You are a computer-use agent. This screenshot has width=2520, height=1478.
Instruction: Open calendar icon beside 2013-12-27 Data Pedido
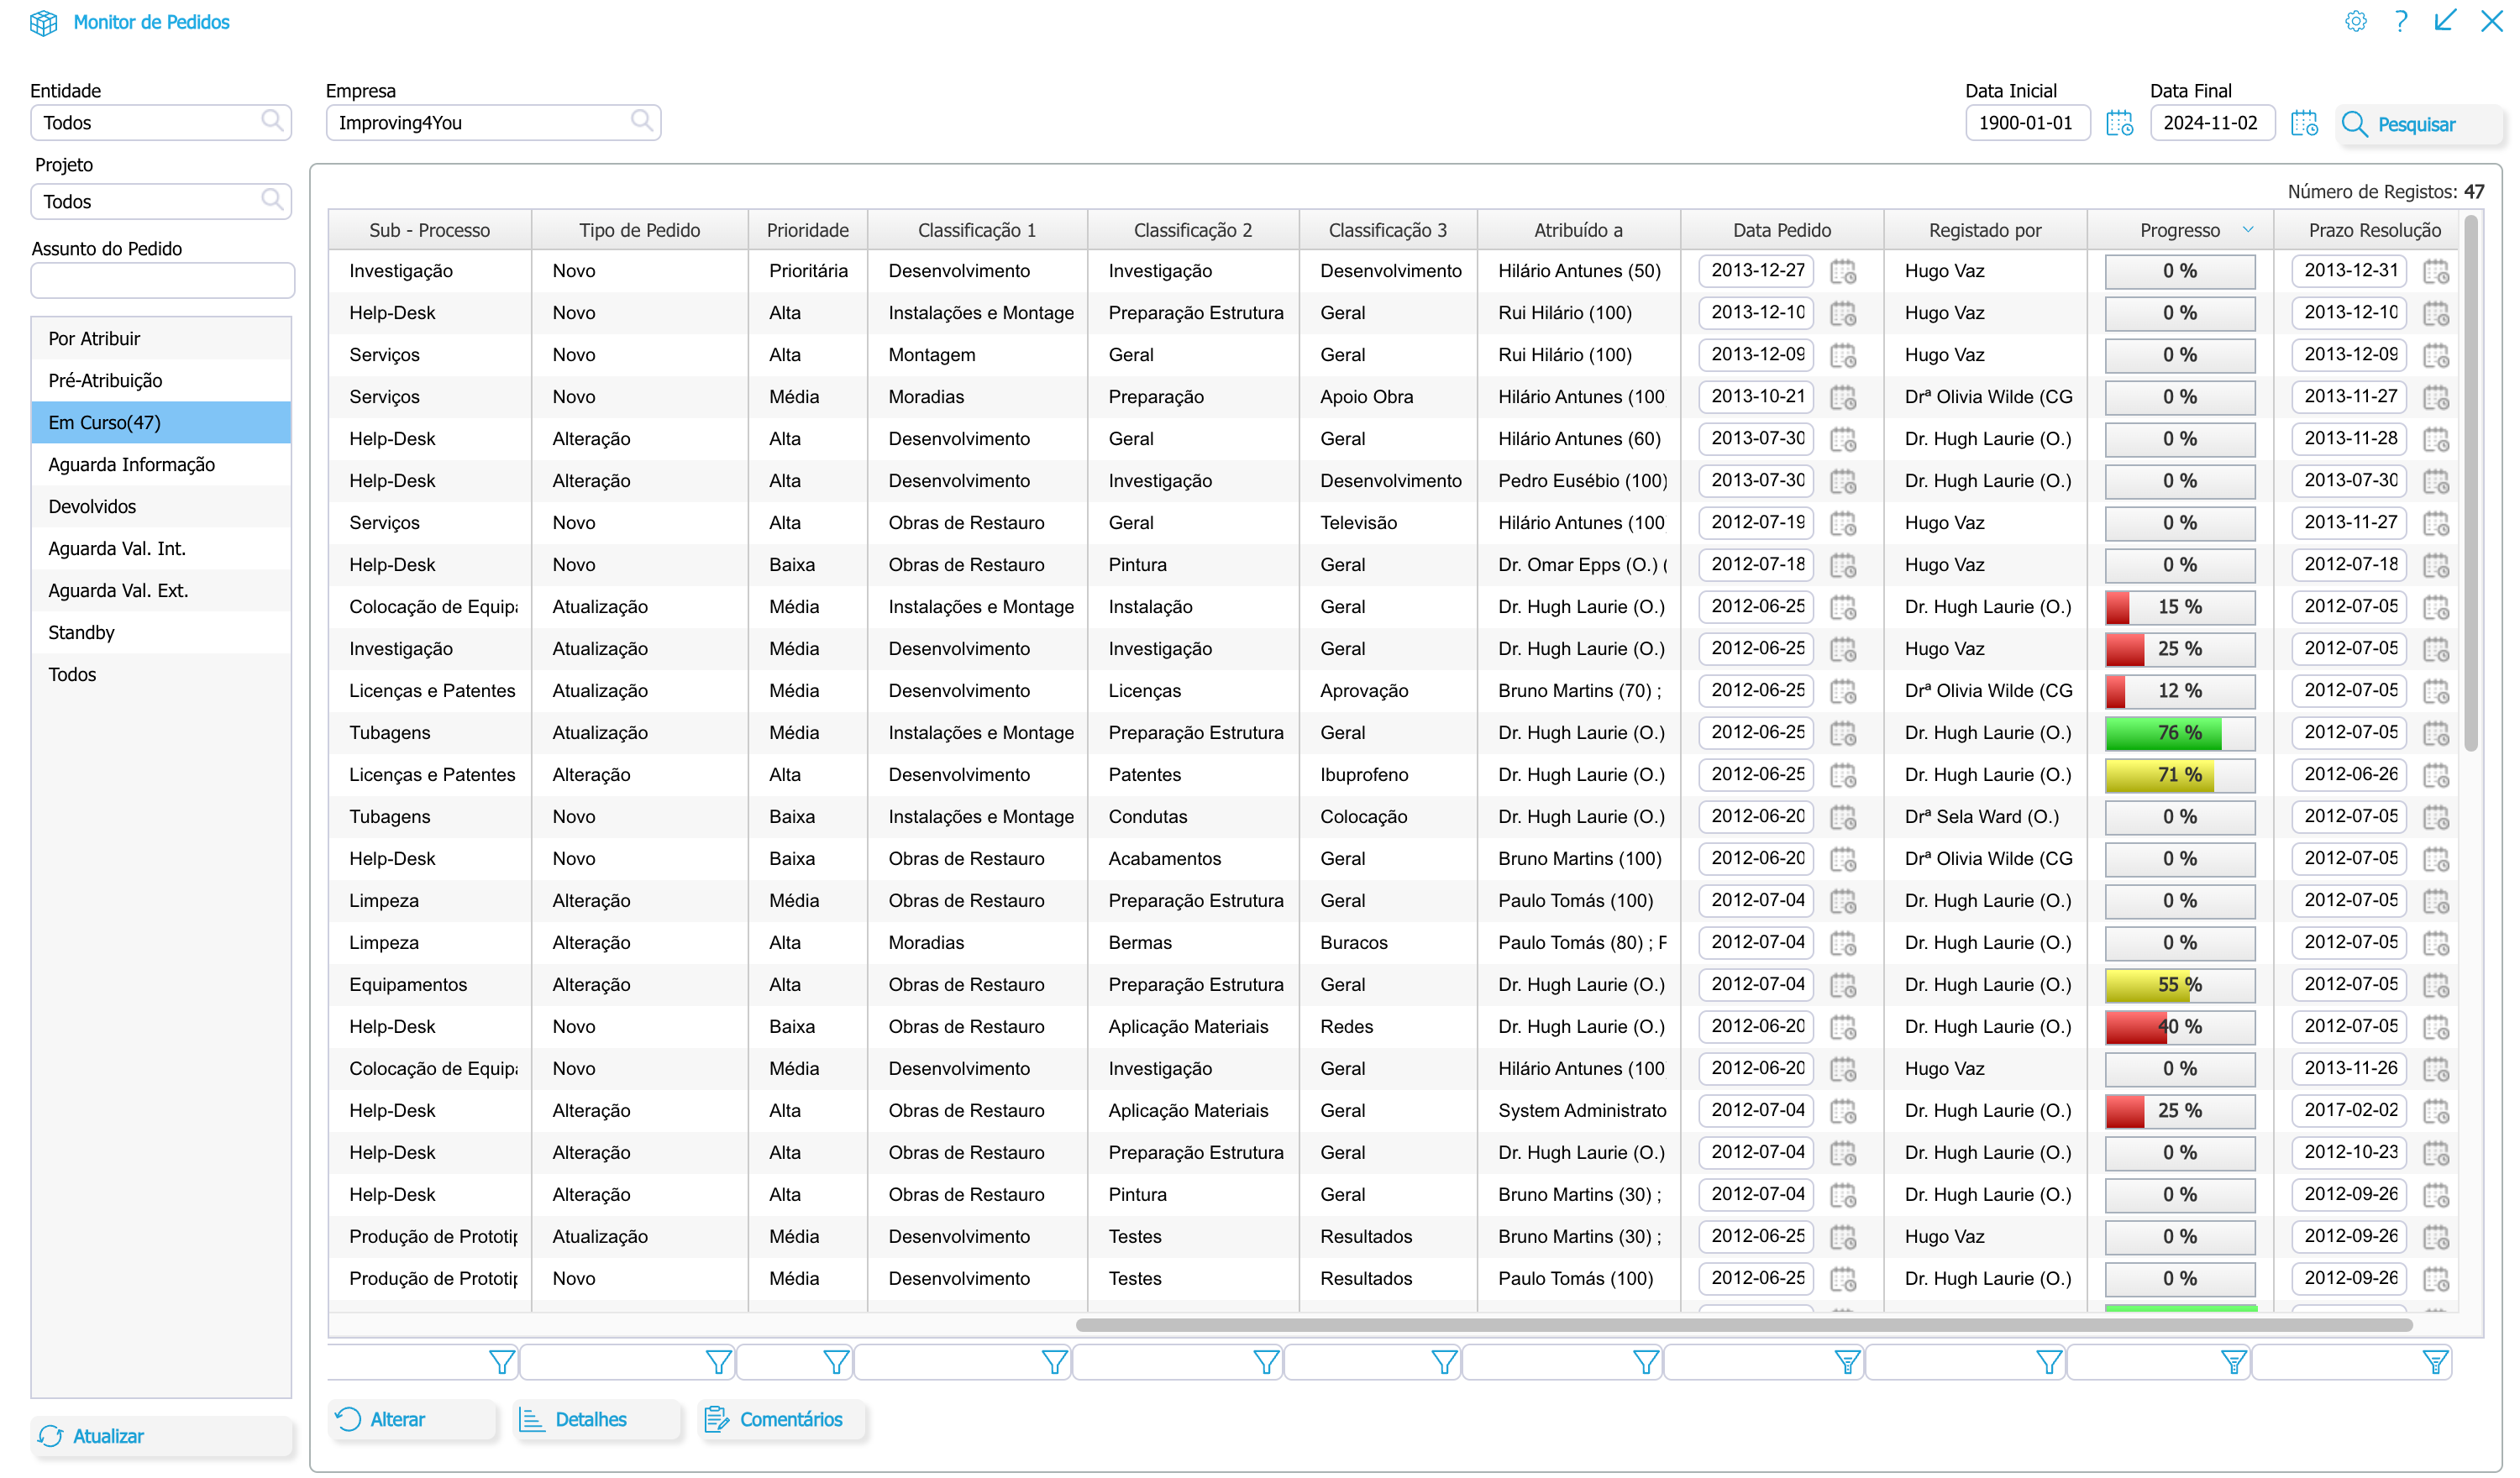[x=1842, y=272]
